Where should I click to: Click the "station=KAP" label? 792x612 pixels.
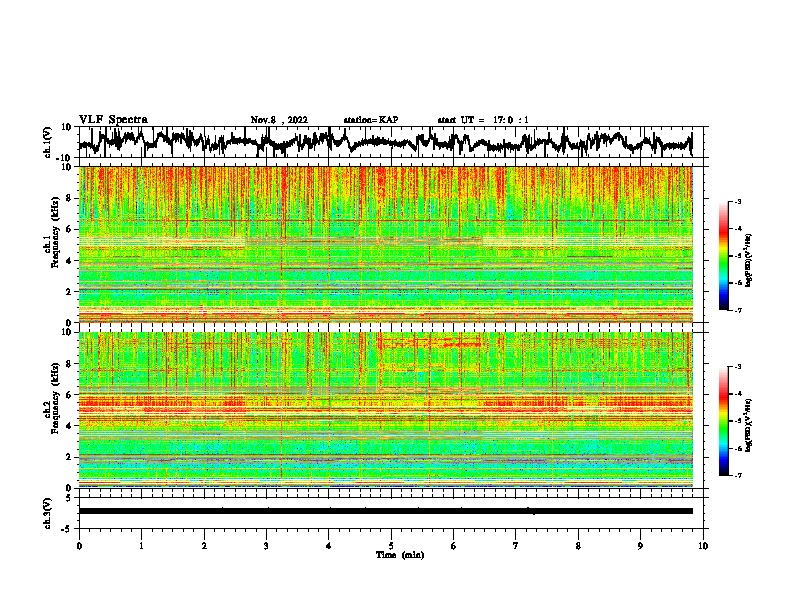[x=371, y=120]
